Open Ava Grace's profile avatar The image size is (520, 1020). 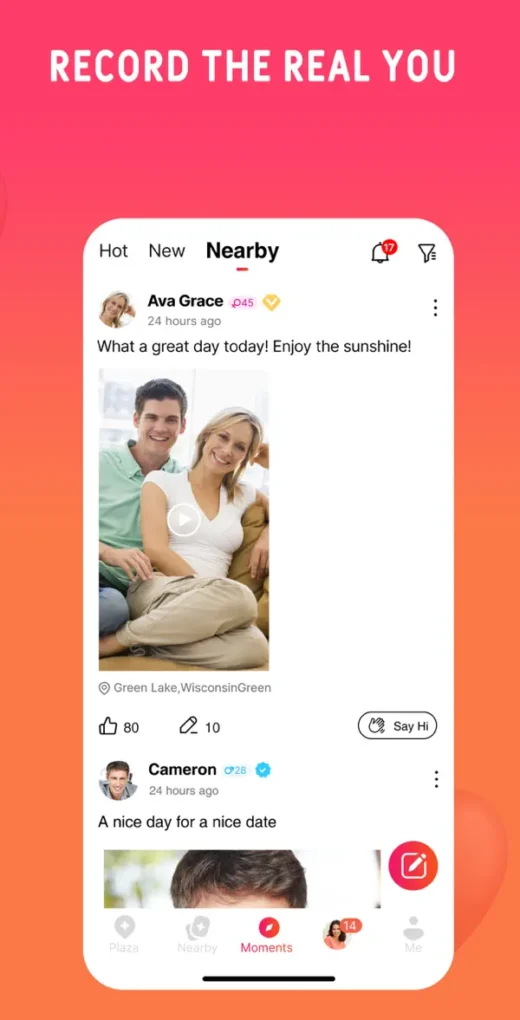[x=117, y=310]
